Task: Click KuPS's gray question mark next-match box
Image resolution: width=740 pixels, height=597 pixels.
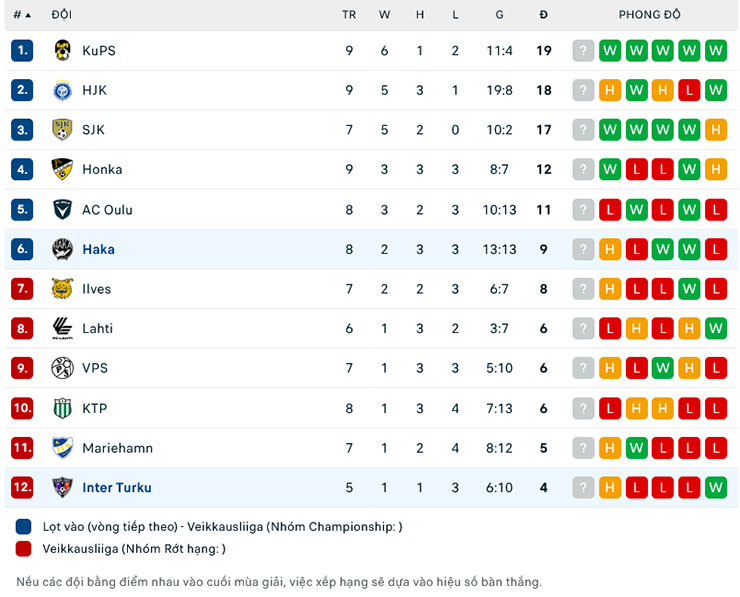Action: point(583,50)
